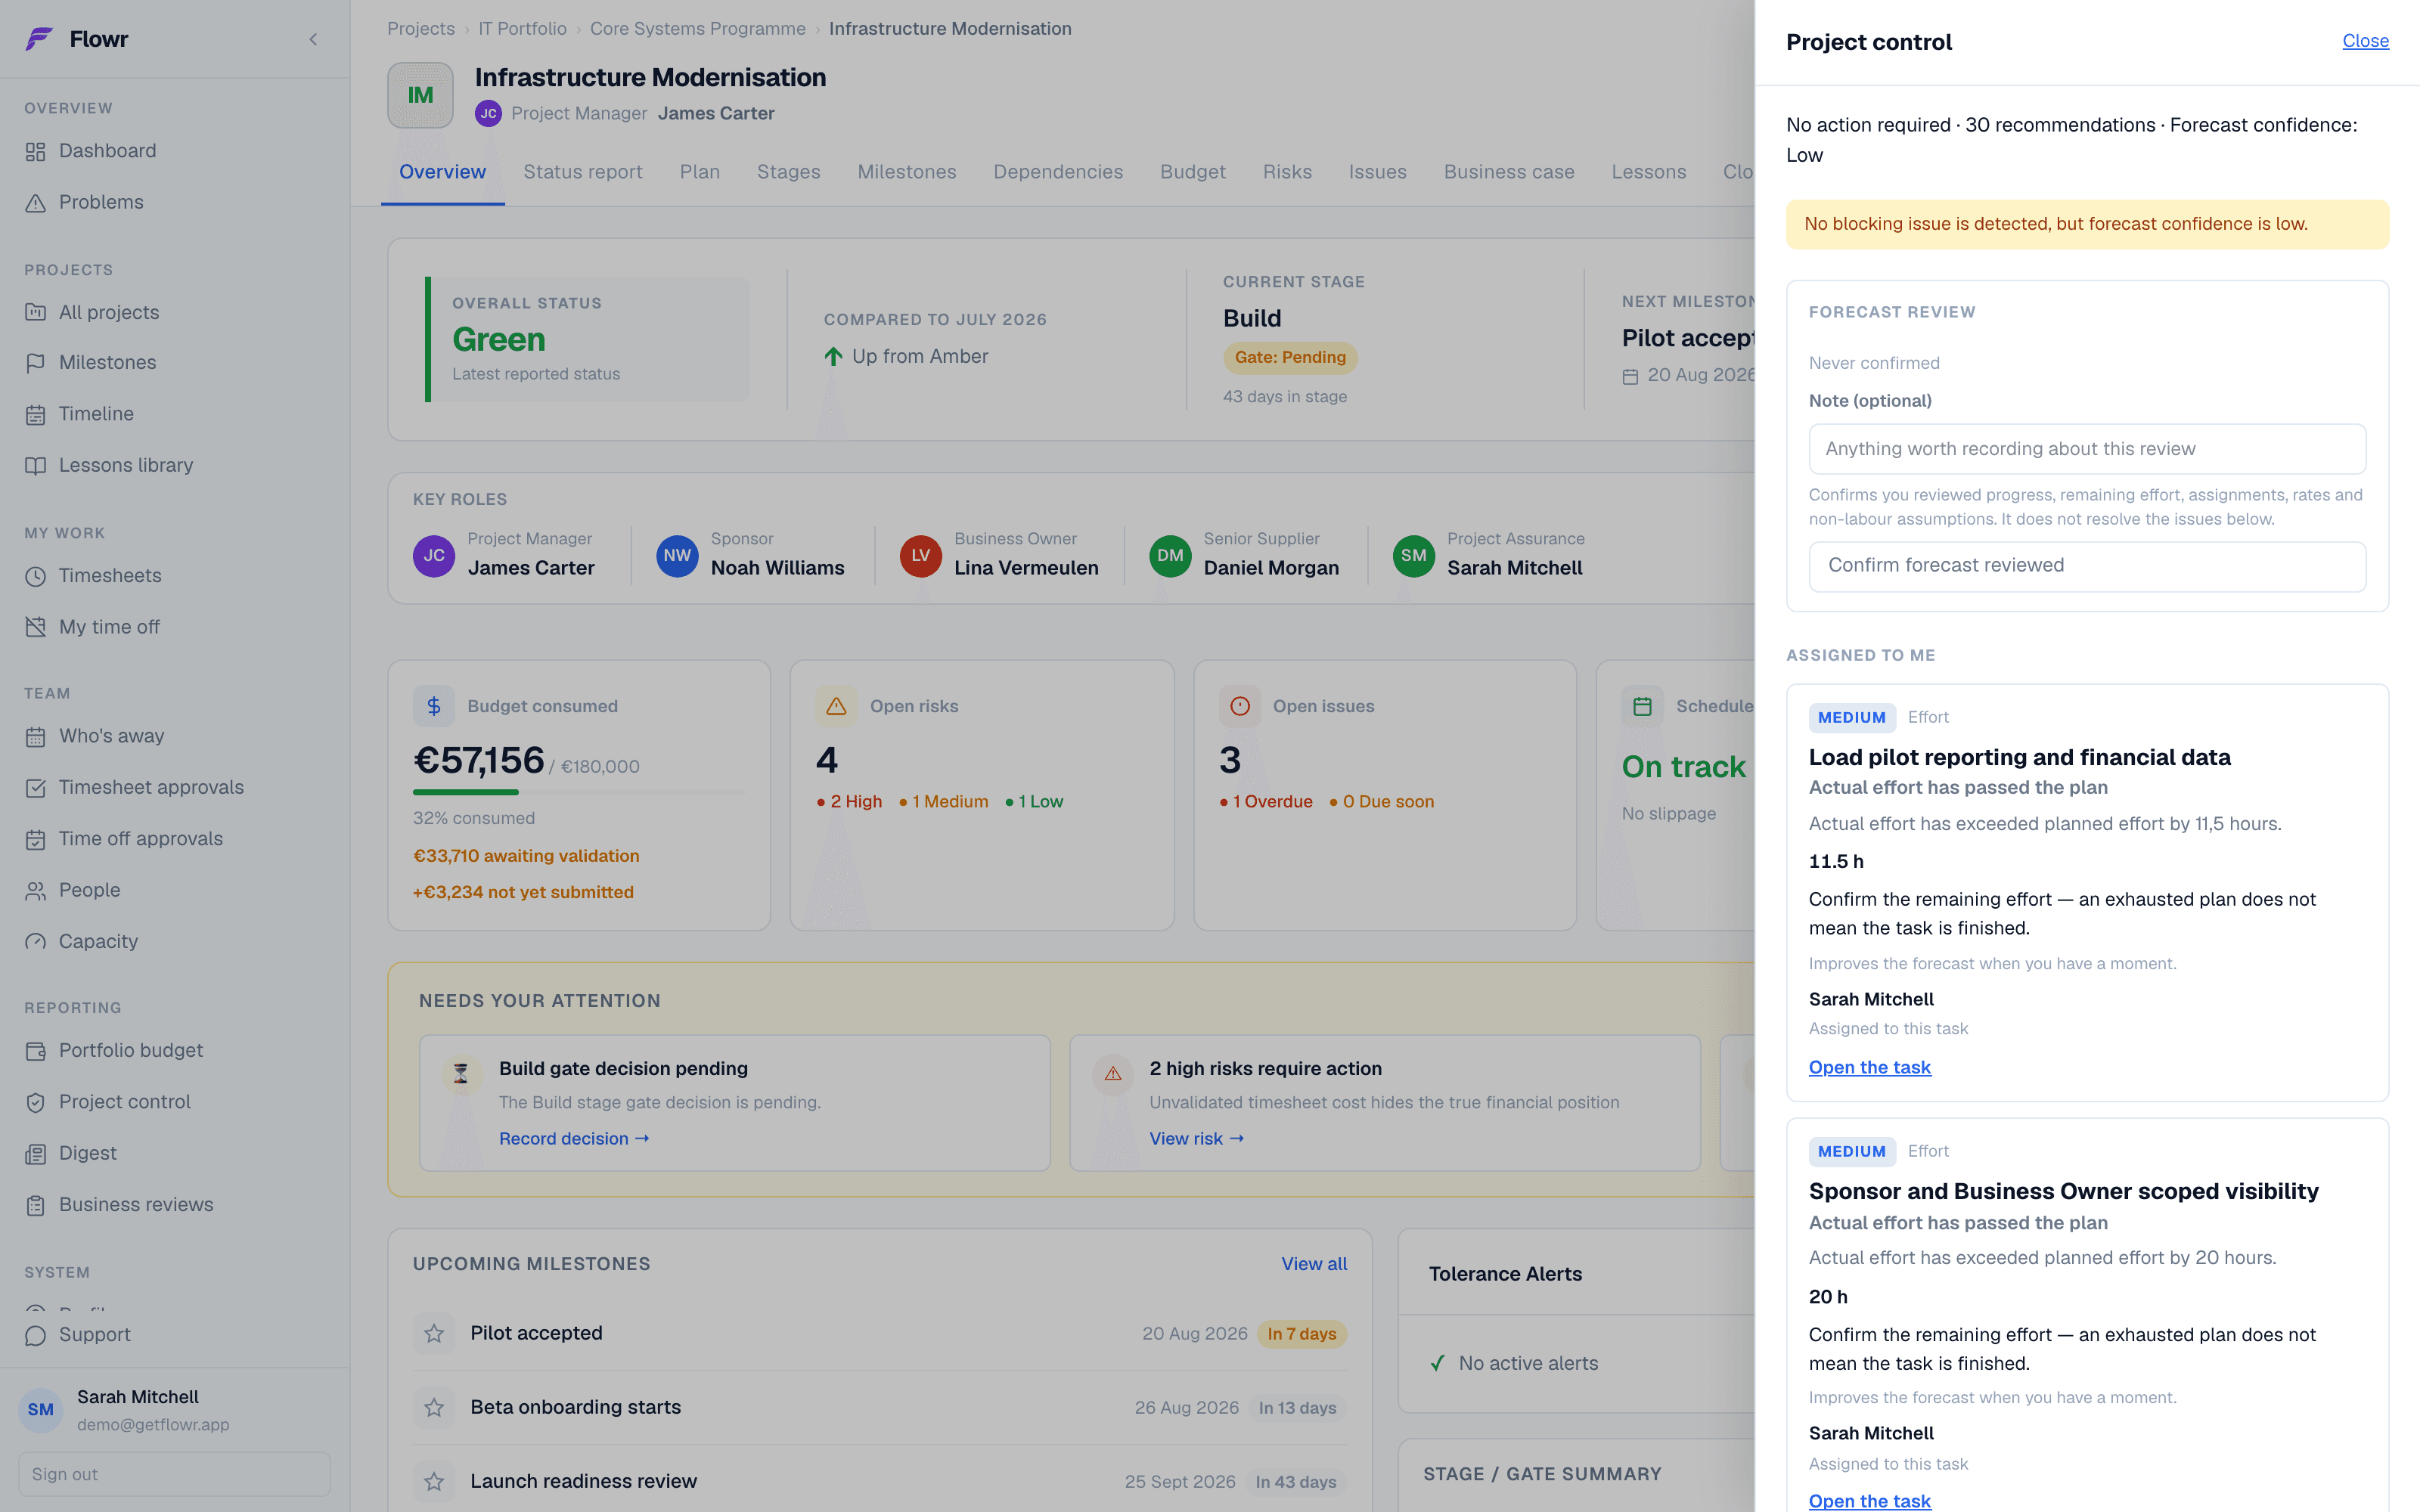Click Core Systems Programme breadcrumb
This screenshot has height=1512, width=2420.
tap(698, 29)
